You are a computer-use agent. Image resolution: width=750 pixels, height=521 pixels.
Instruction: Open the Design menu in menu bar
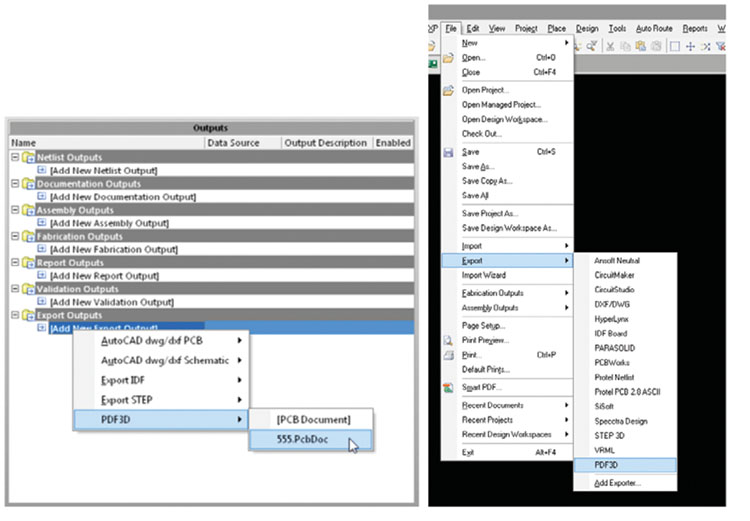pos(587,29)
